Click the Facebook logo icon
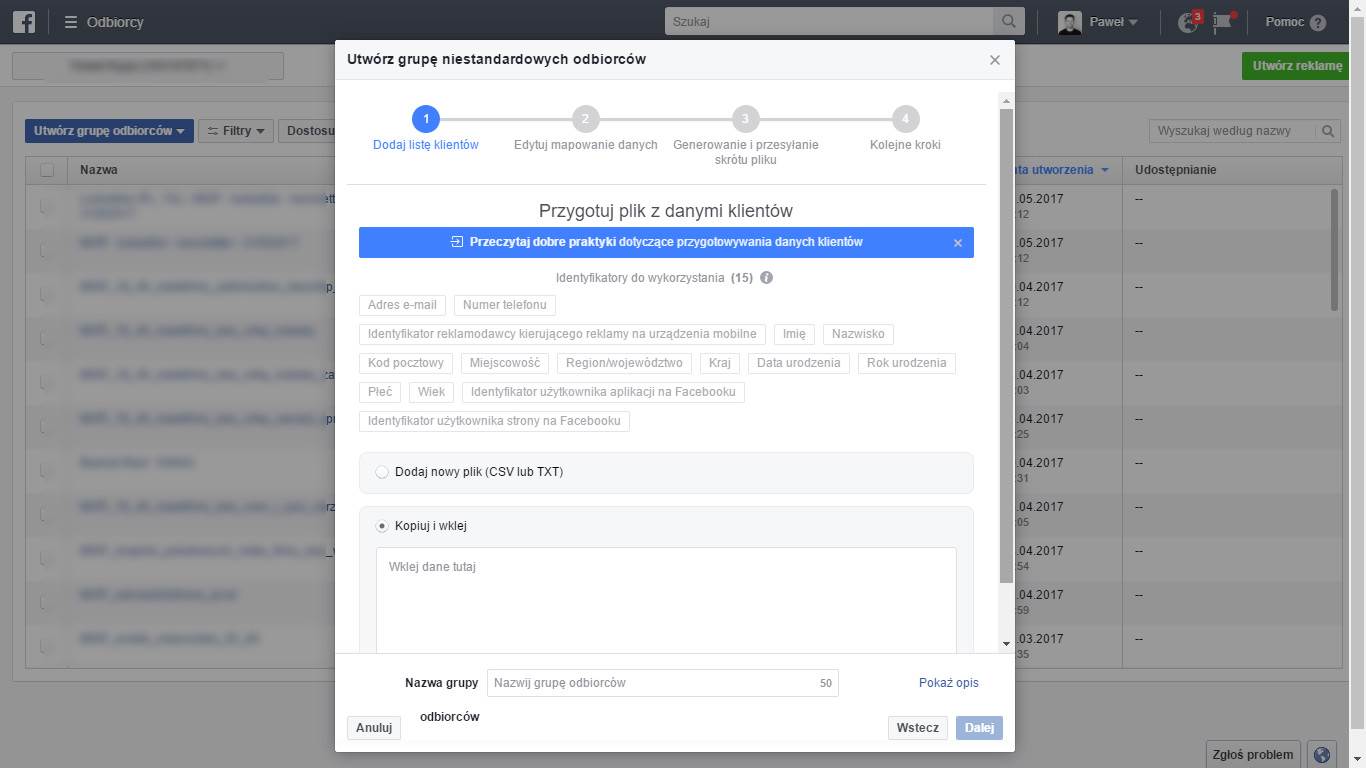The image size is (1366, 768). coord(24,21)
